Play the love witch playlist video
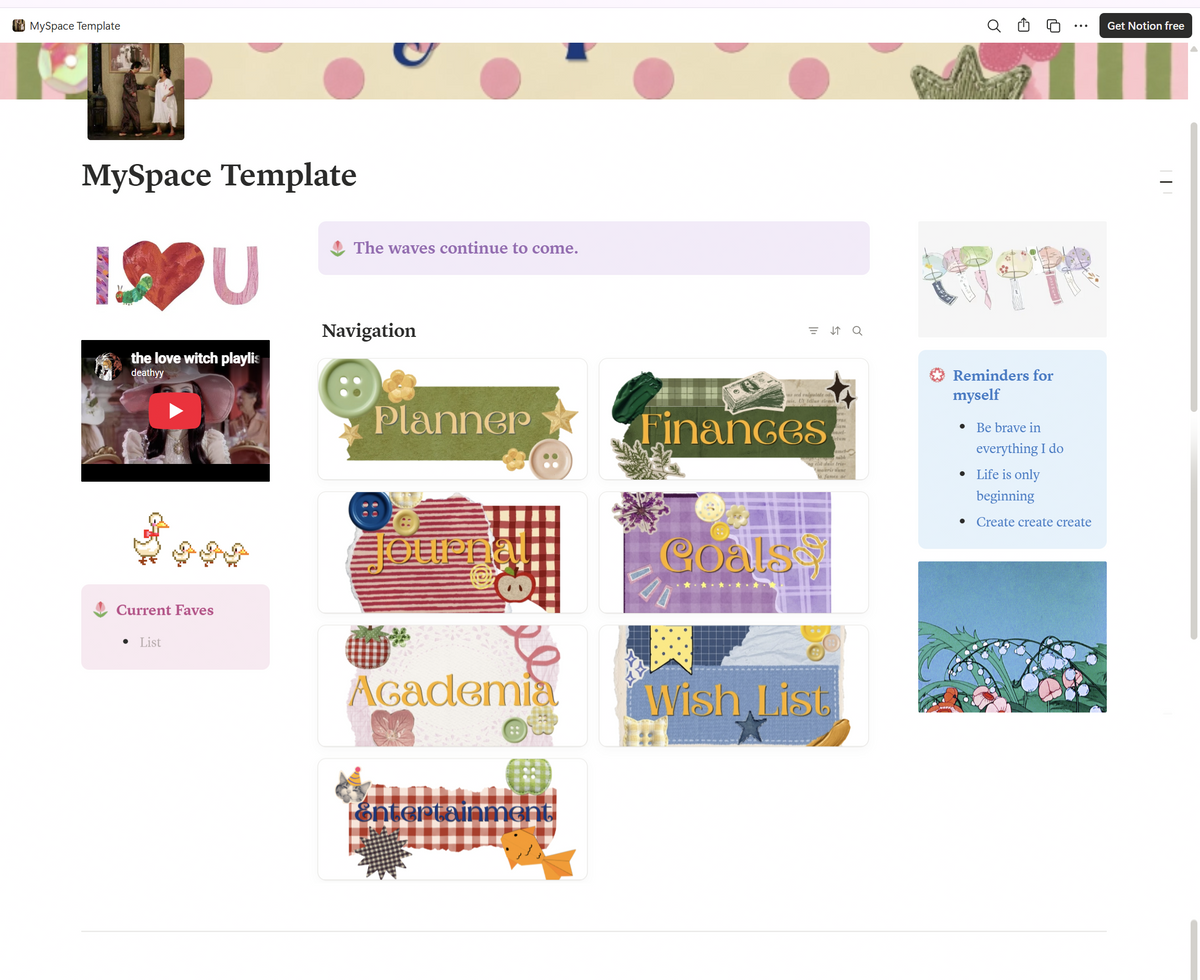 click(175, 410)
